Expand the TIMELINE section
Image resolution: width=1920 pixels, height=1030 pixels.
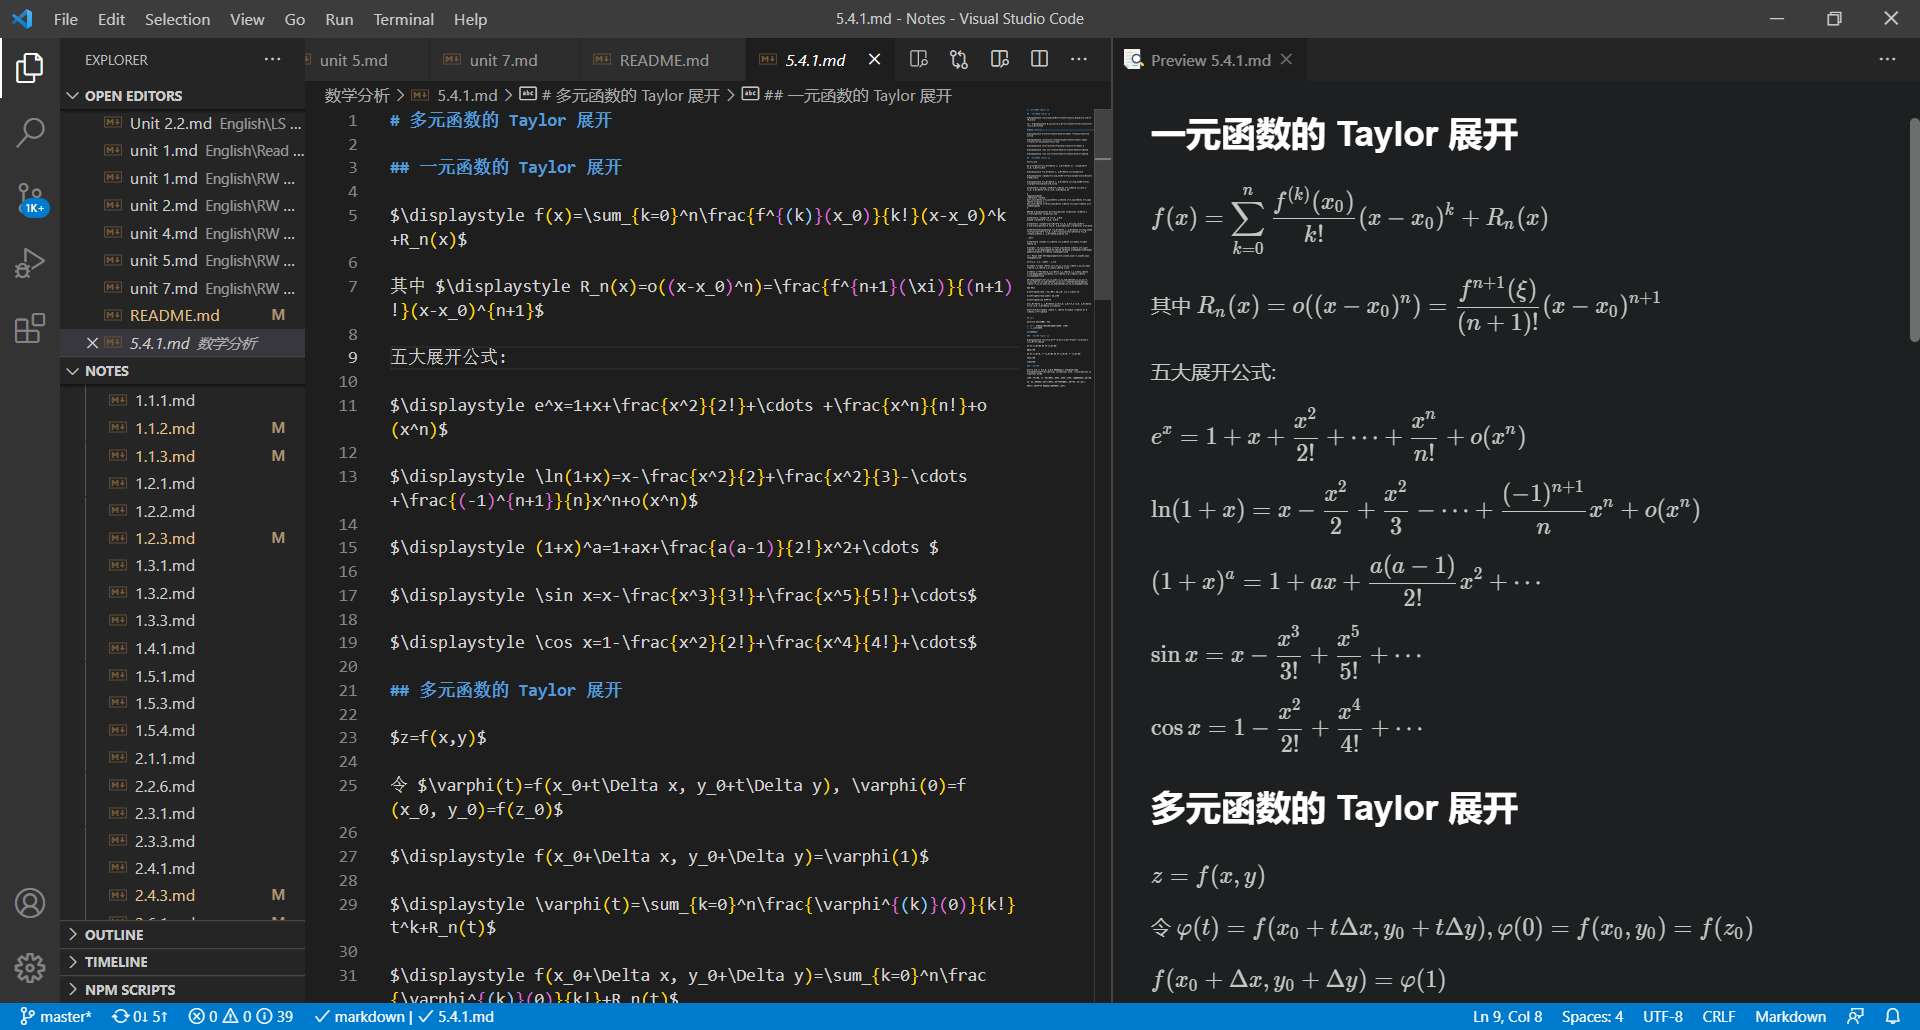115,961
